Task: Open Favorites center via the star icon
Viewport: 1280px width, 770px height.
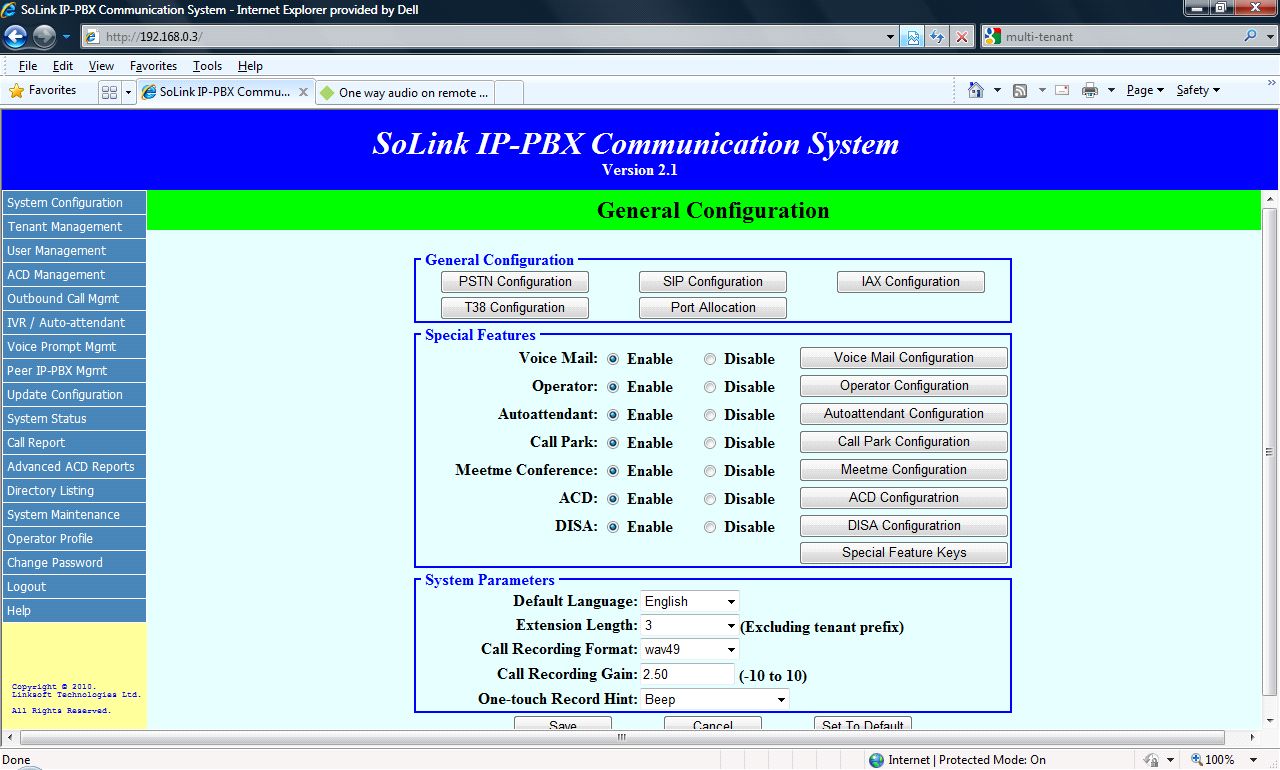Action: tap(17, 90)
